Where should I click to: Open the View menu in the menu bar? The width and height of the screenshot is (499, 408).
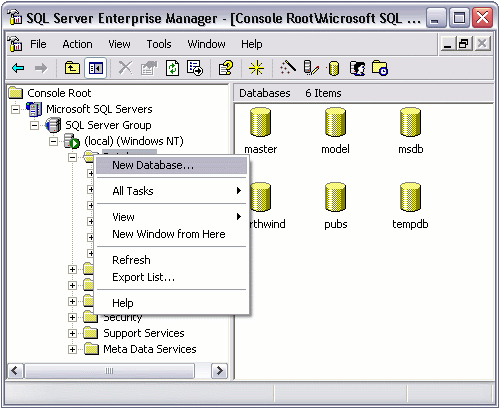tap(119, 44)
